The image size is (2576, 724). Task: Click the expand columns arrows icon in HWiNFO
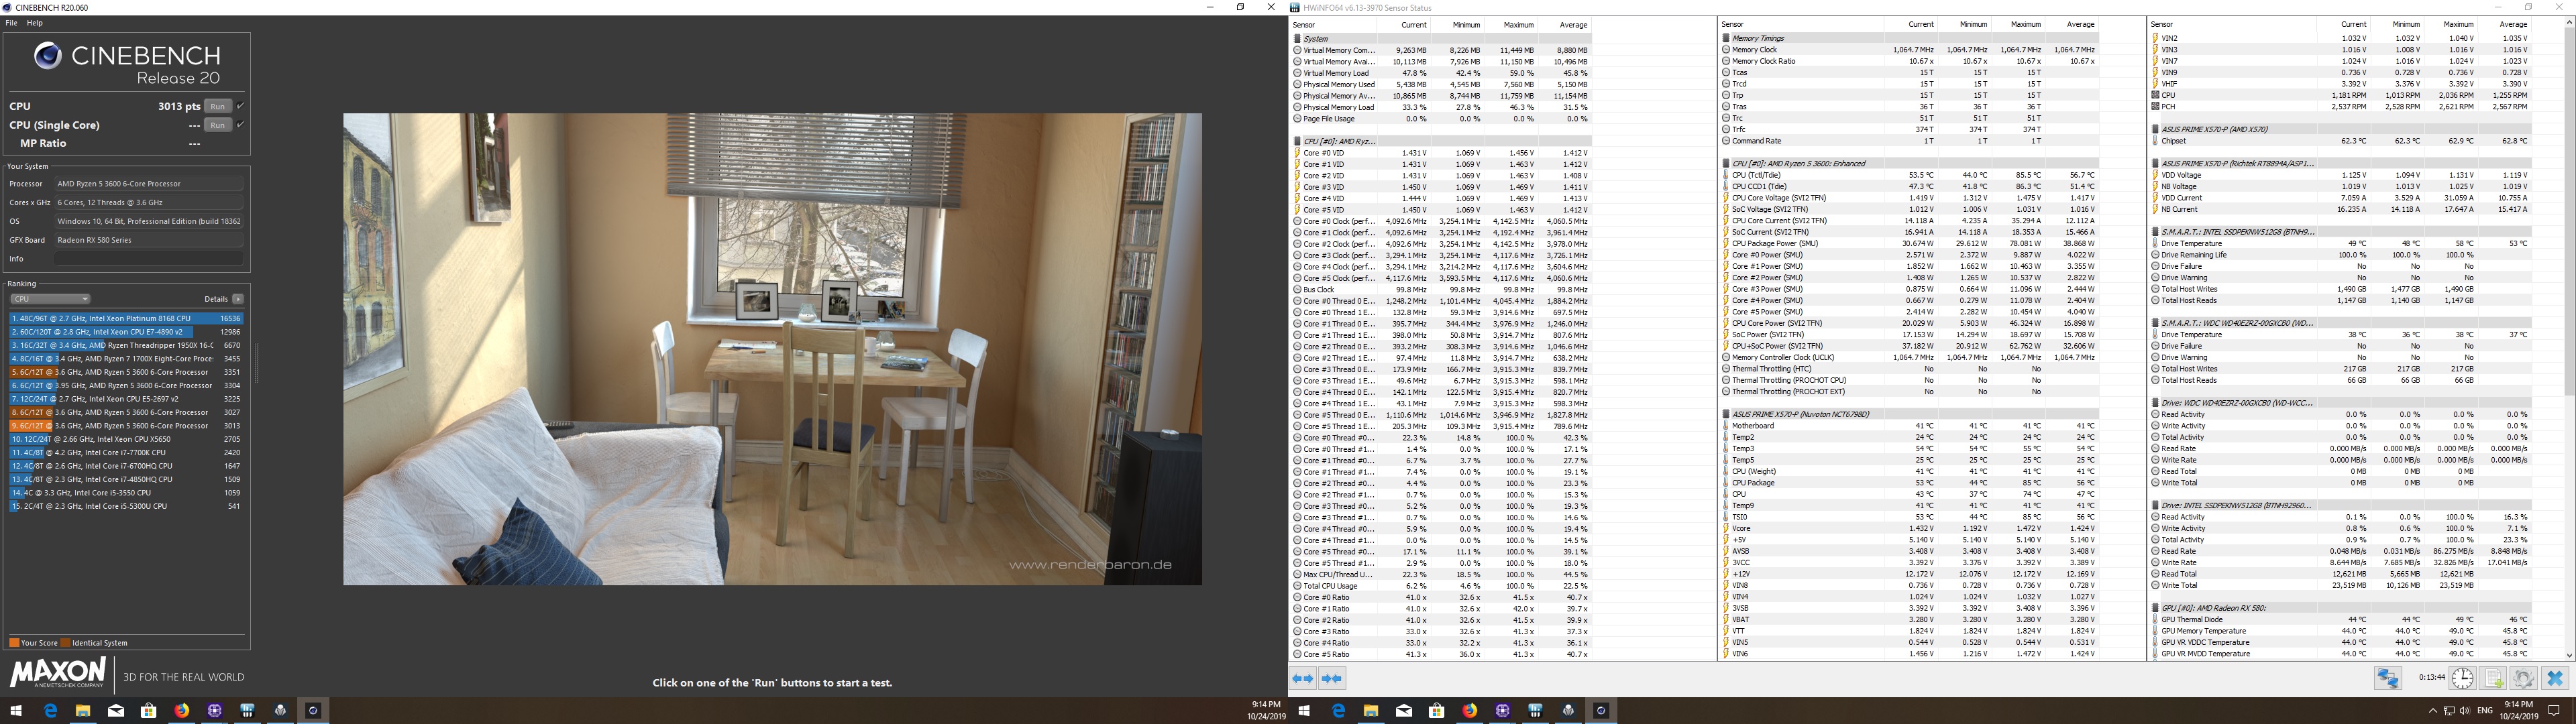(1303, 679)
